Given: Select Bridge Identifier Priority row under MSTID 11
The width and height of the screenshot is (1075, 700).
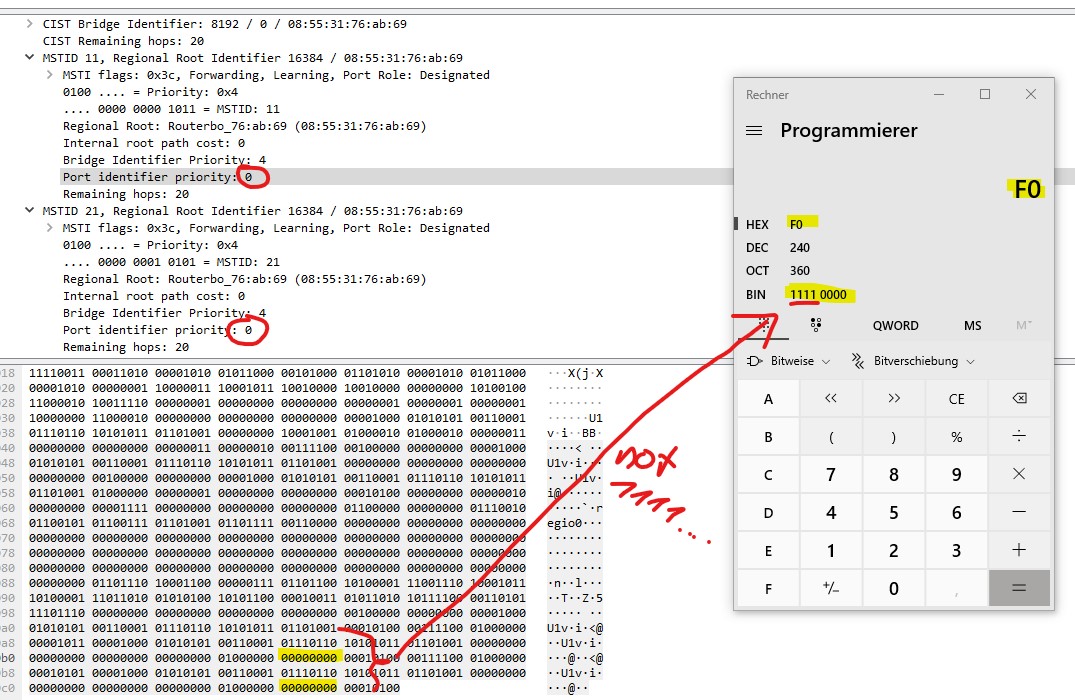Looking at the screenshot, I should coord(165,160).
